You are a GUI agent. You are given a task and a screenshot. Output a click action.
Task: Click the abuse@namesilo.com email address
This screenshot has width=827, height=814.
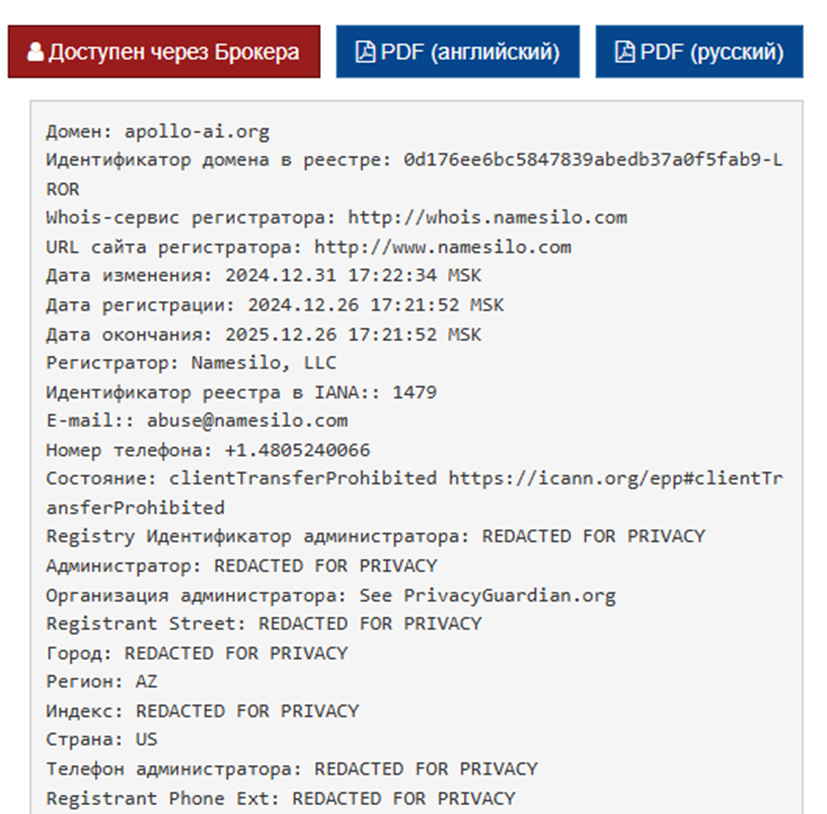coord(247,420)
